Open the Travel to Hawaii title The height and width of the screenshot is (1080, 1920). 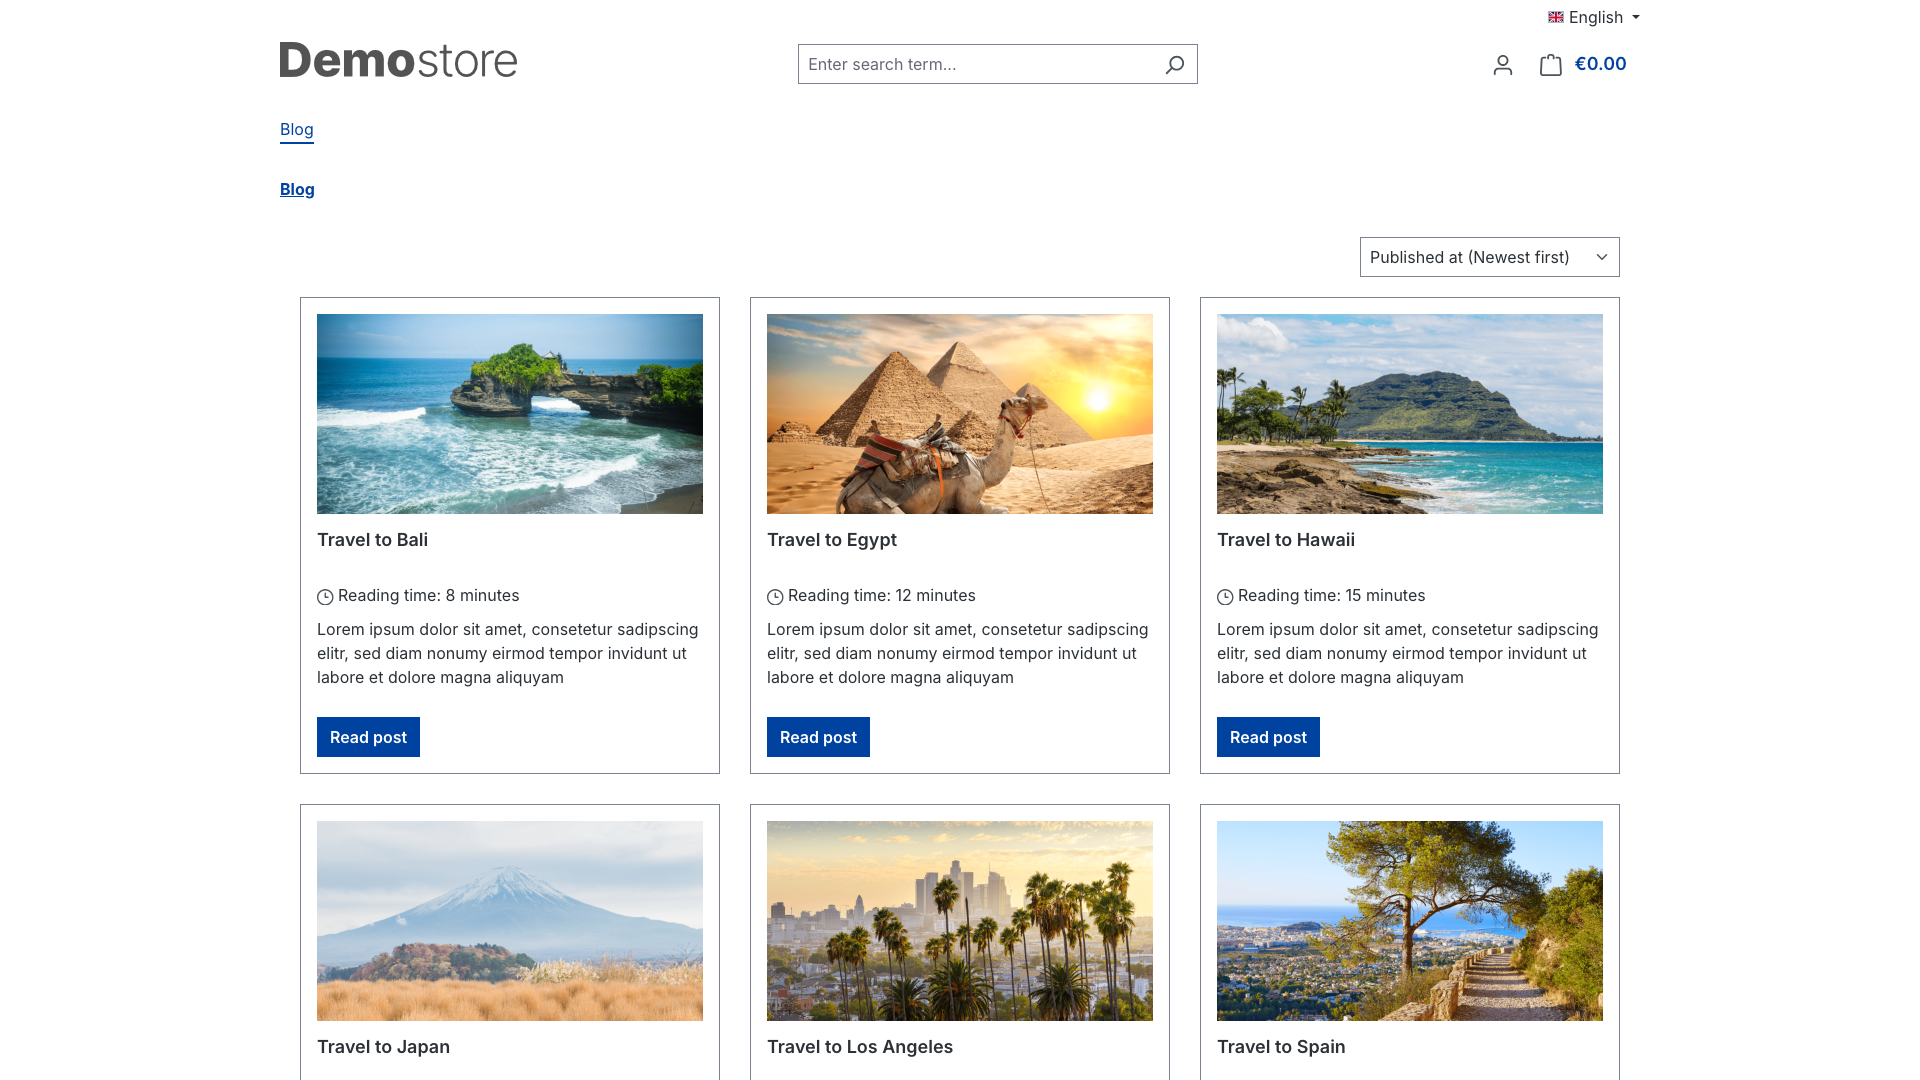1286,540
